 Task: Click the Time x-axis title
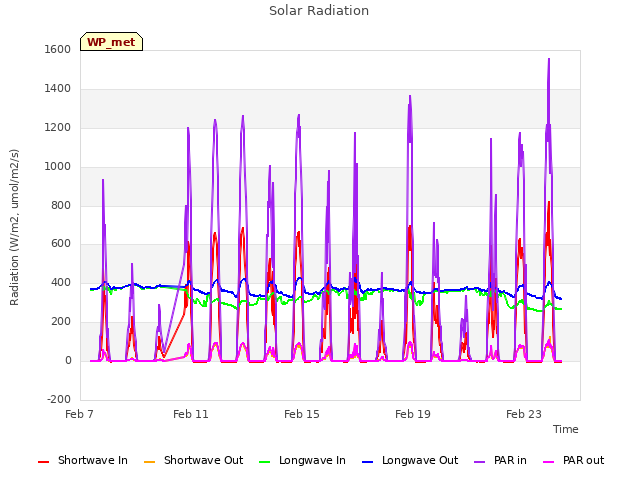(566, 429)
